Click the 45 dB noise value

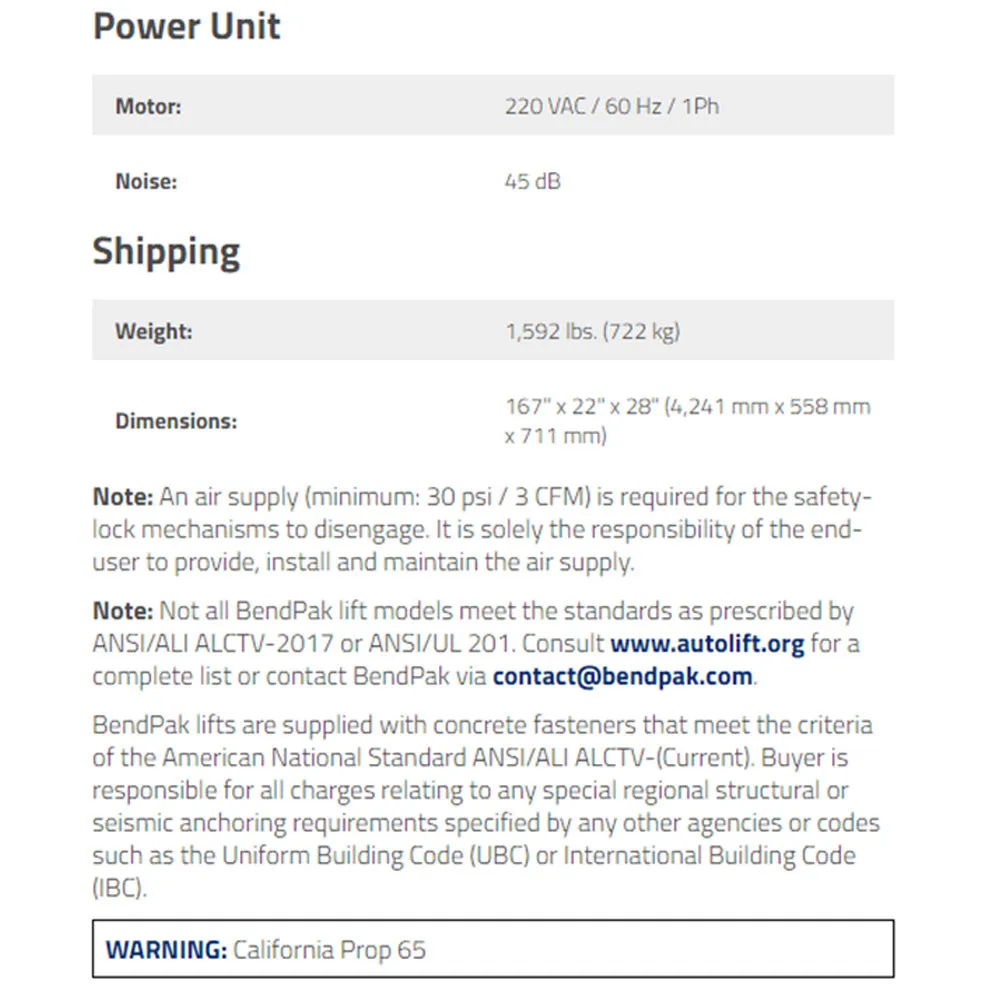[x=533, y=181]
